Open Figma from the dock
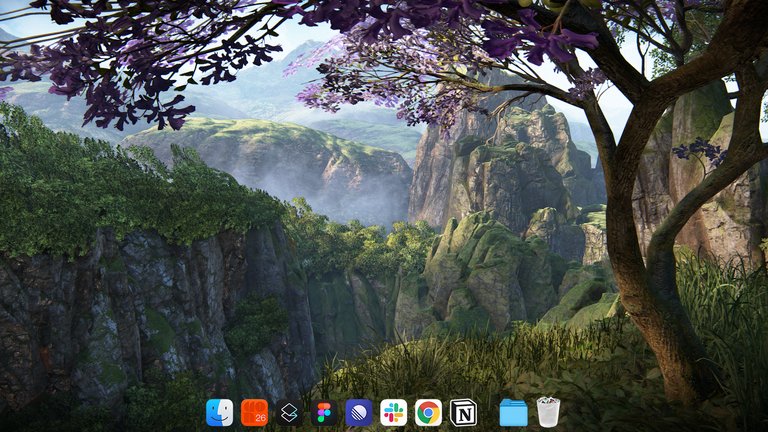Screen dimensions: 768x432 pyautogui.click(x=324, y=412)
